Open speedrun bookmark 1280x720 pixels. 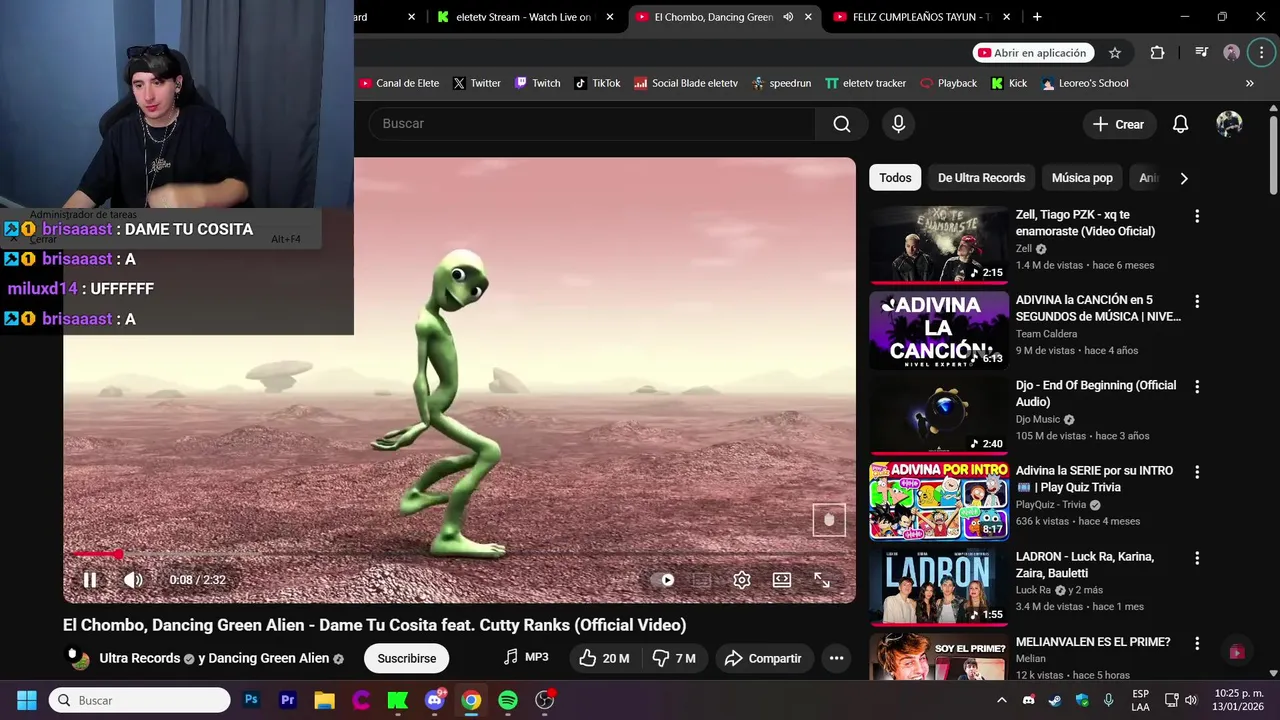[x=781, y=83]
